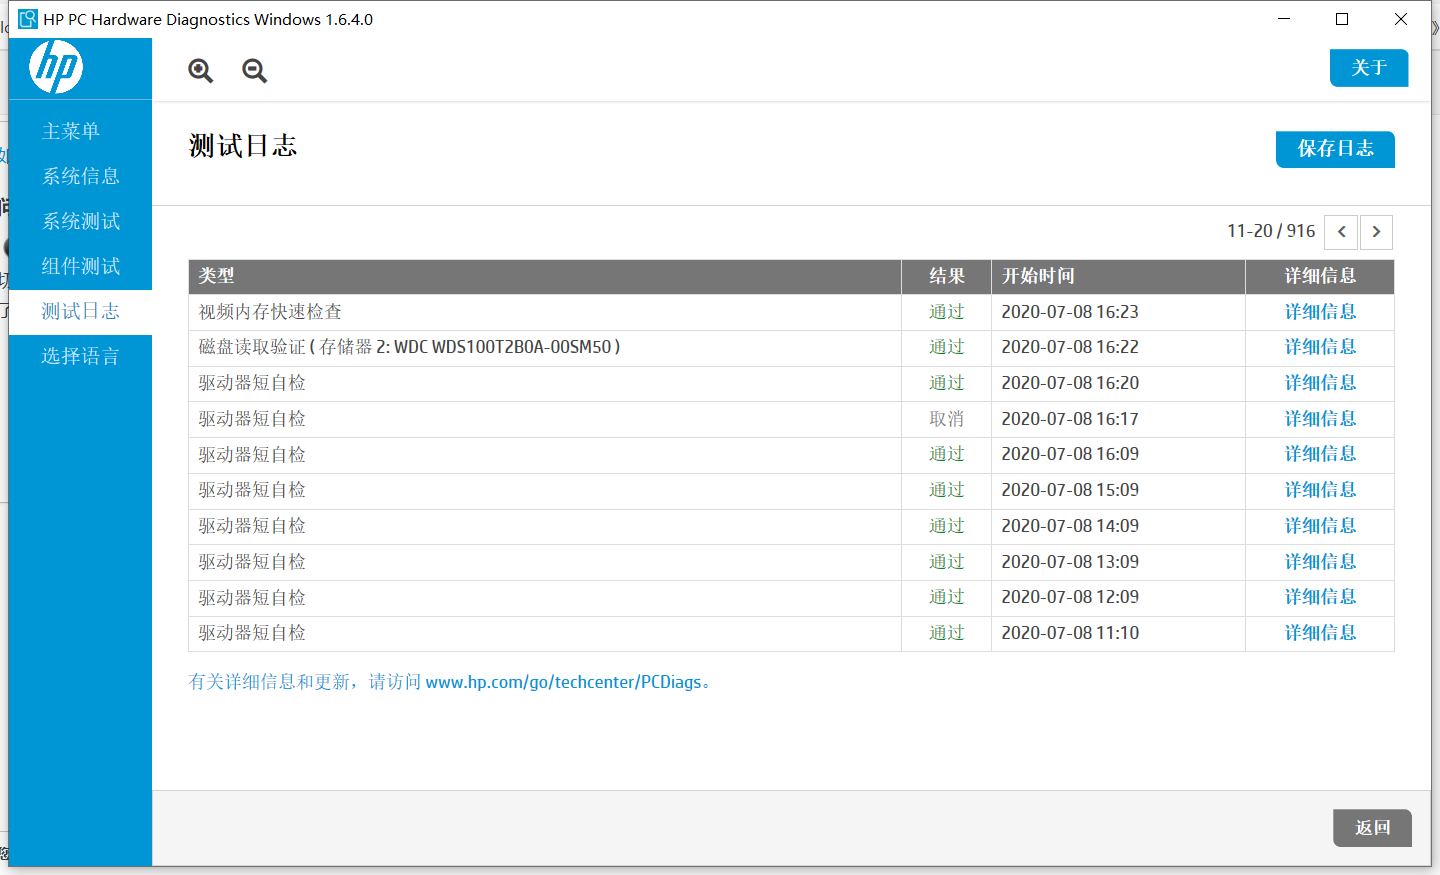
Task: Click the HP logo in sidebar
Action: tap(56, 68)
